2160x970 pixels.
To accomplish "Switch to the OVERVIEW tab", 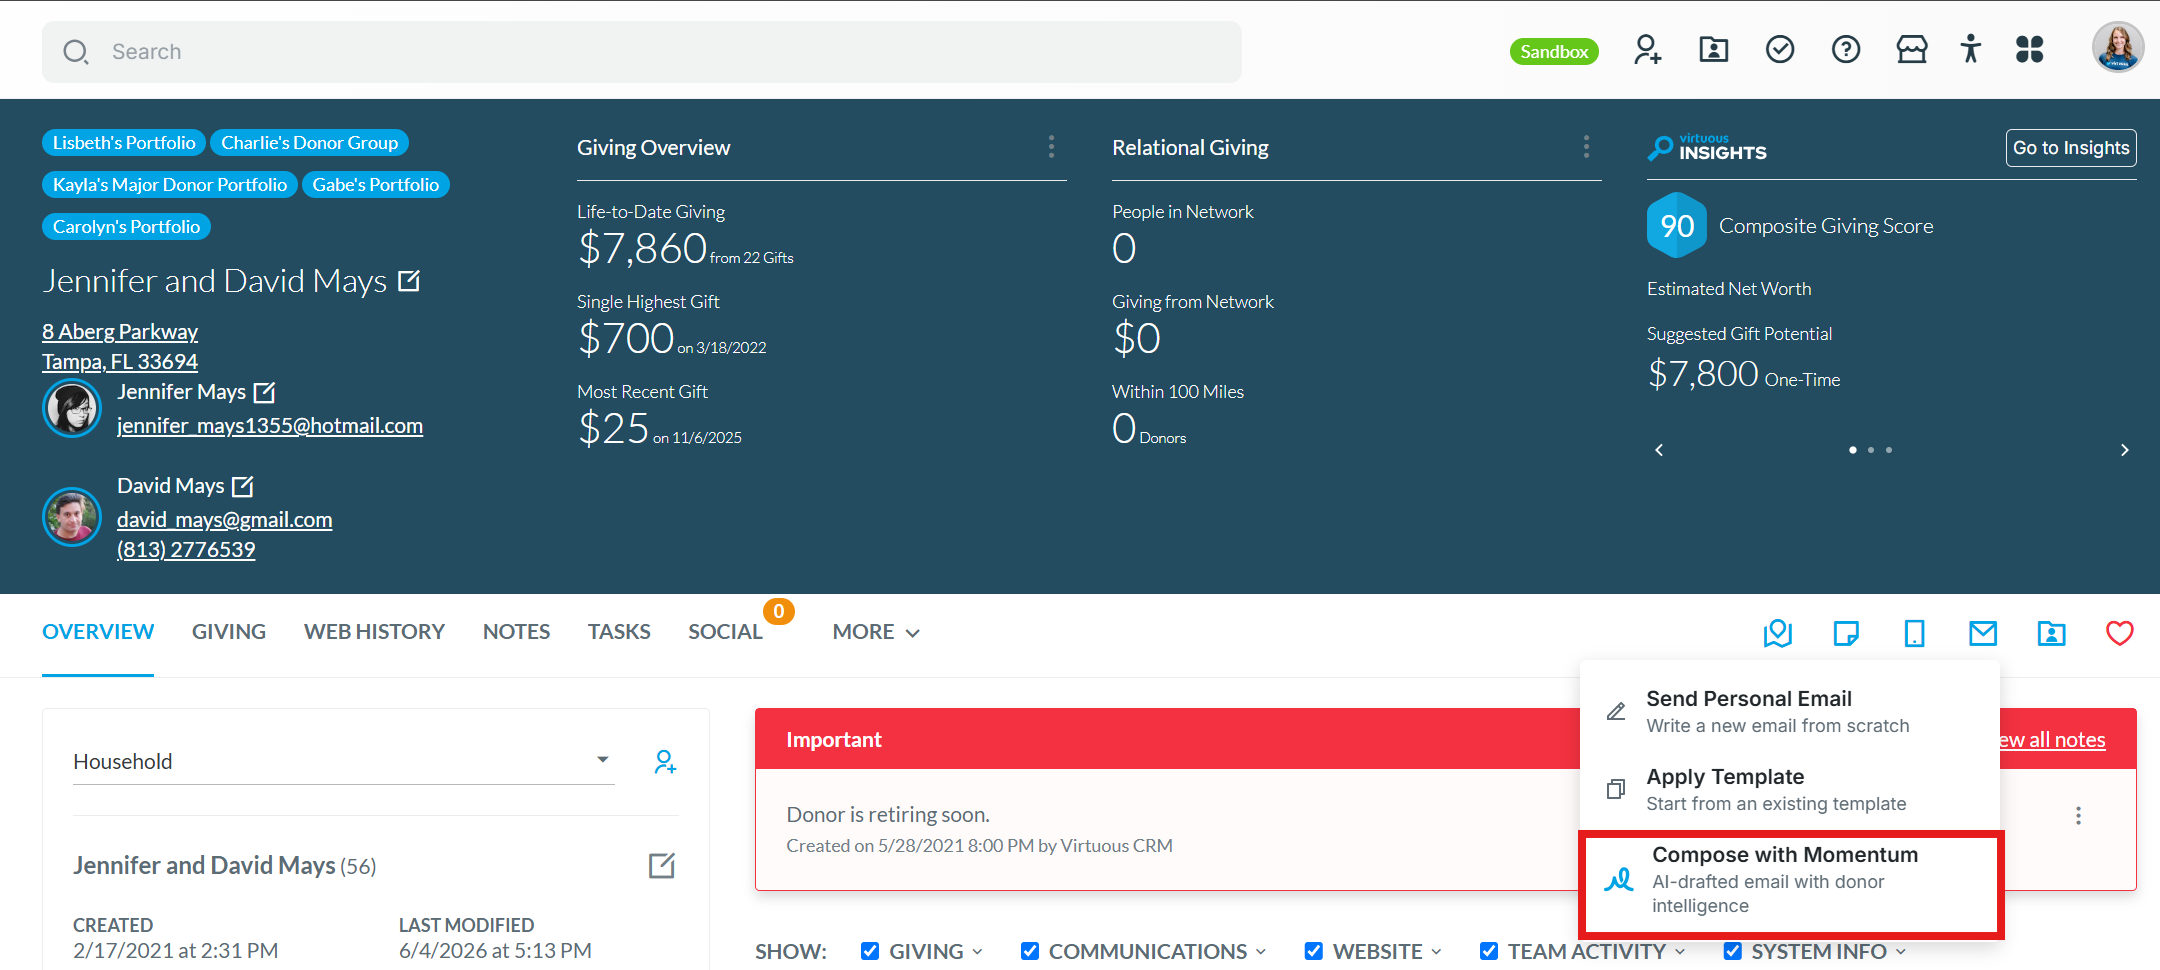I will pyautogui.click(x=98, y=632).
